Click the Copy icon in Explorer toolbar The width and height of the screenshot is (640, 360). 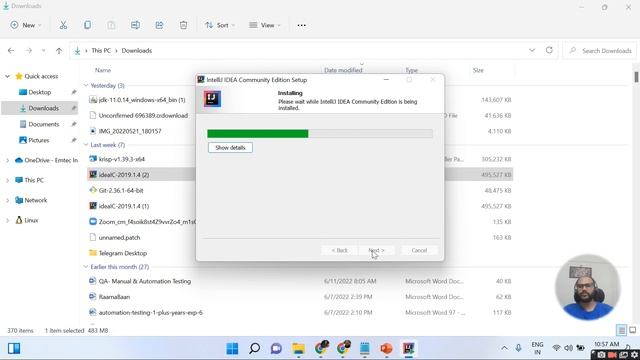[x=87, y=25]
